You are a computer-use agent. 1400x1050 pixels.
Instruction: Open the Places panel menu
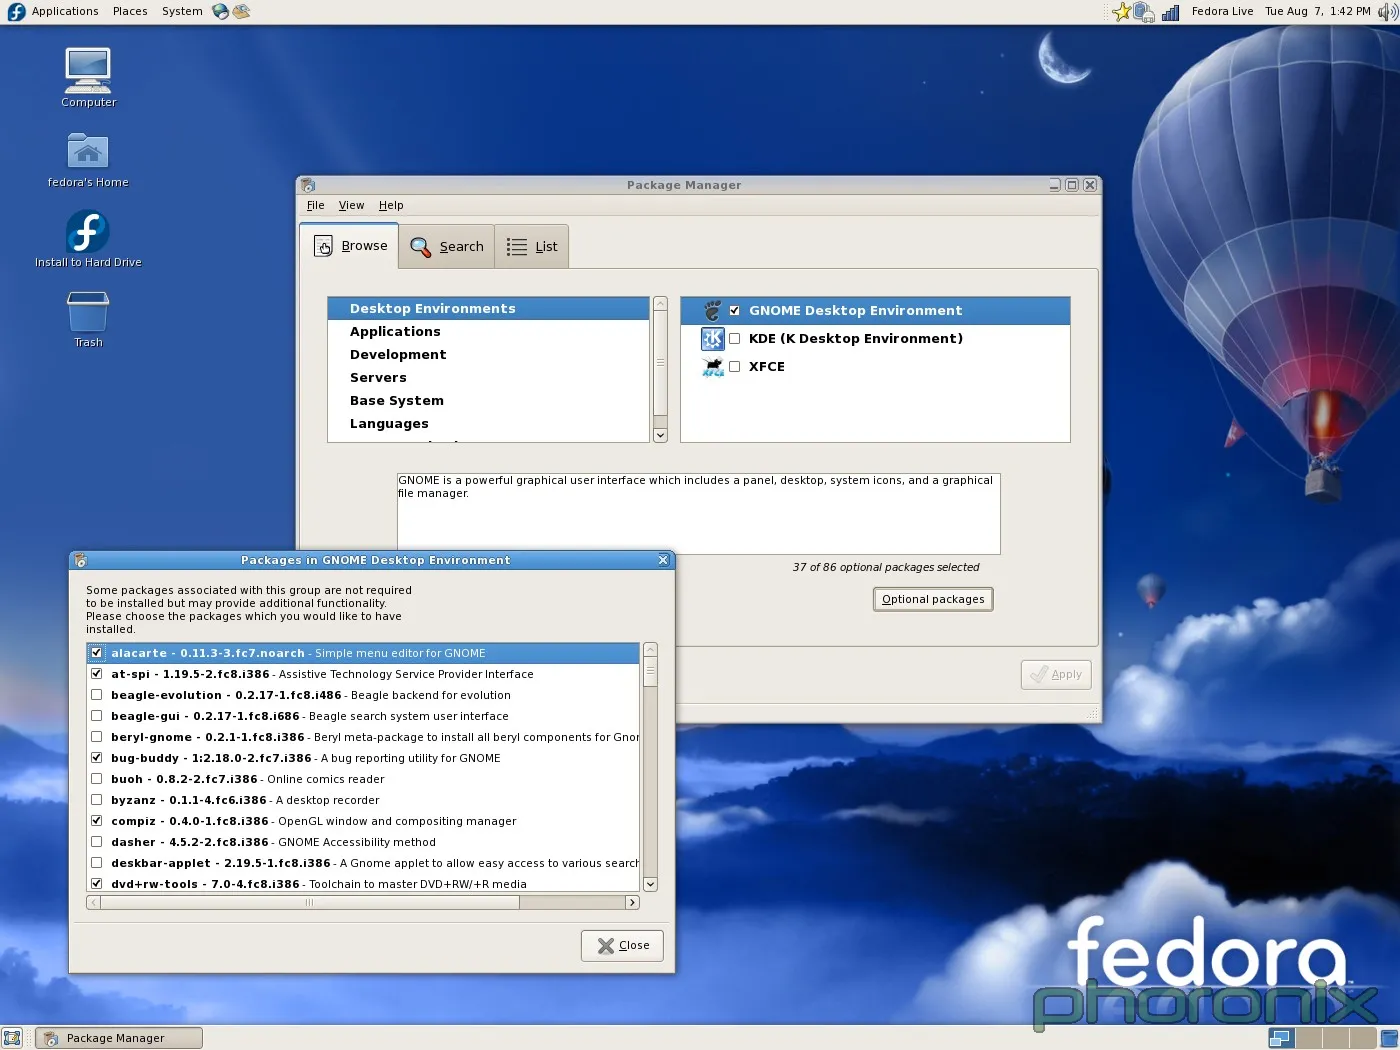point(130,12)
